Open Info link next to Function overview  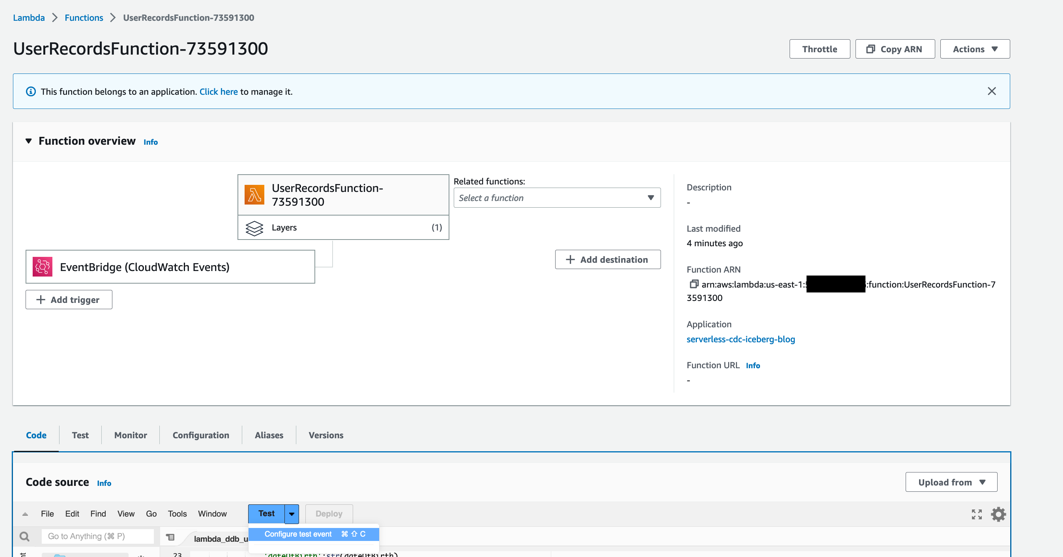click(151, 142)
